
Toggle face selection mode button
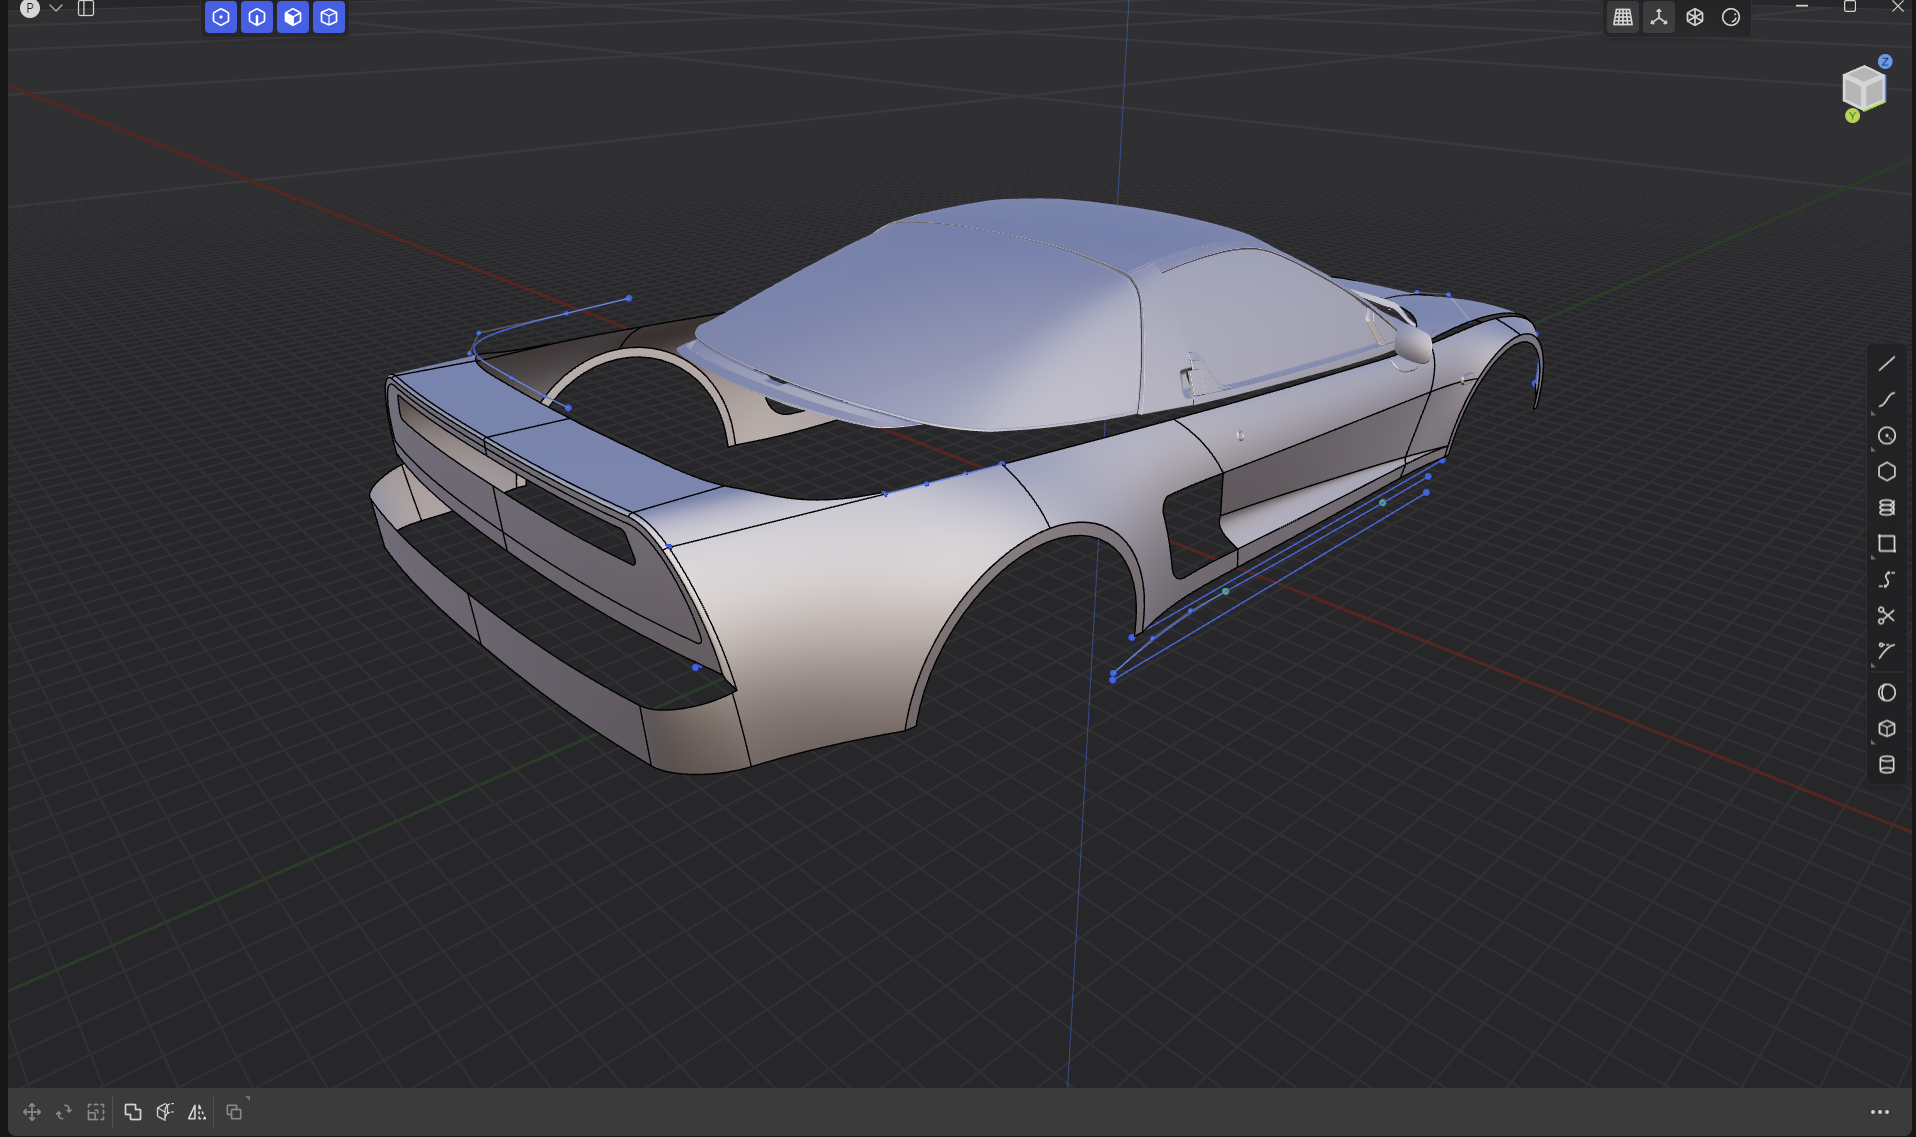(293, 17)
